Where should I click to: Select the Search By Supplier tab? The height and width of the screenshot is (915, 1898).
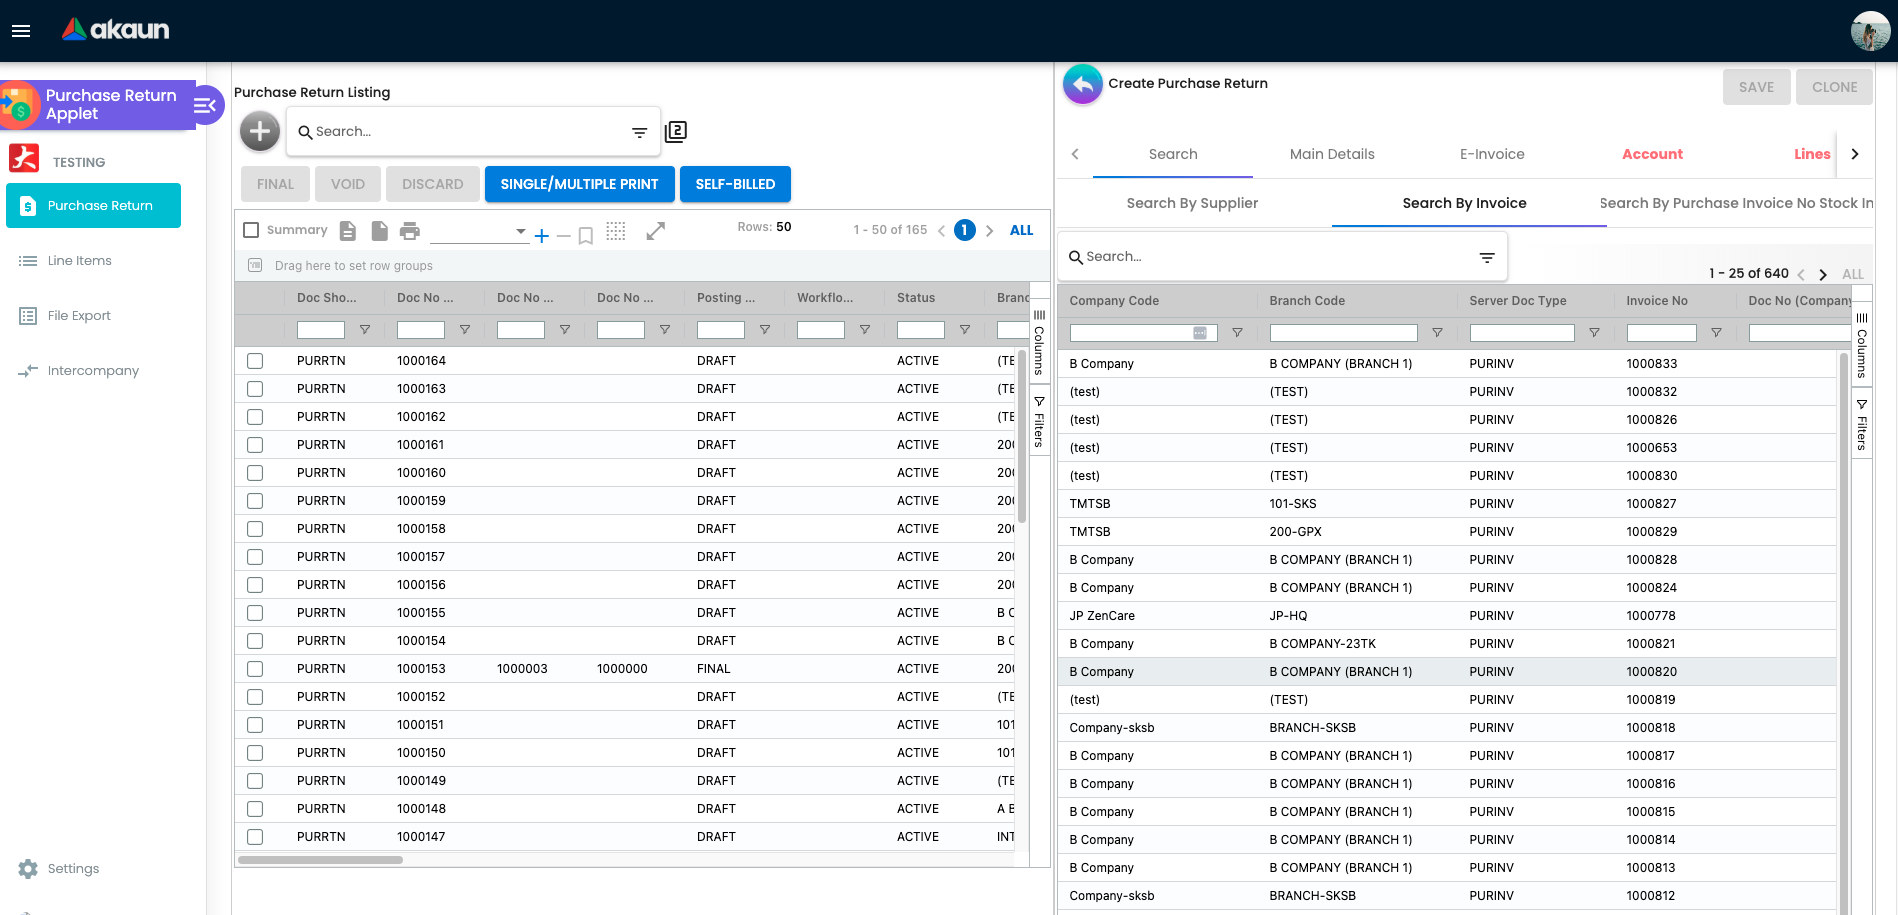click(x=1192, y=203)
